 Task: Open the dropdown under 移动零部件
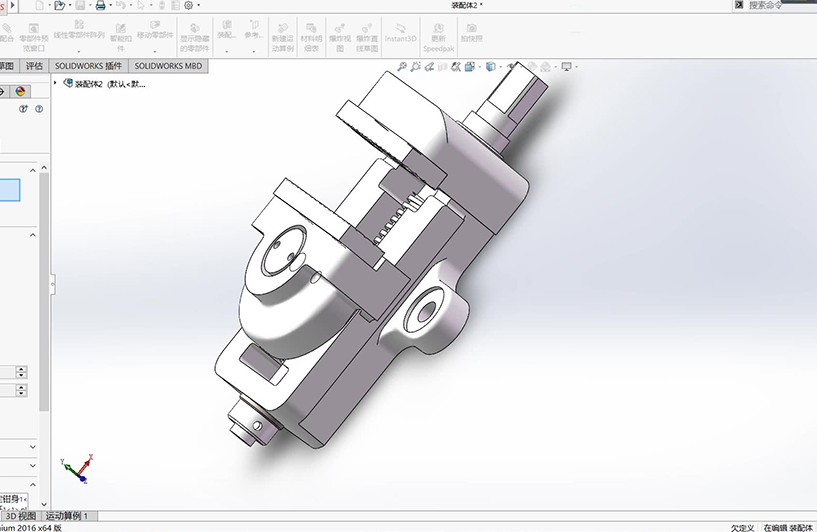pos(155,52)
